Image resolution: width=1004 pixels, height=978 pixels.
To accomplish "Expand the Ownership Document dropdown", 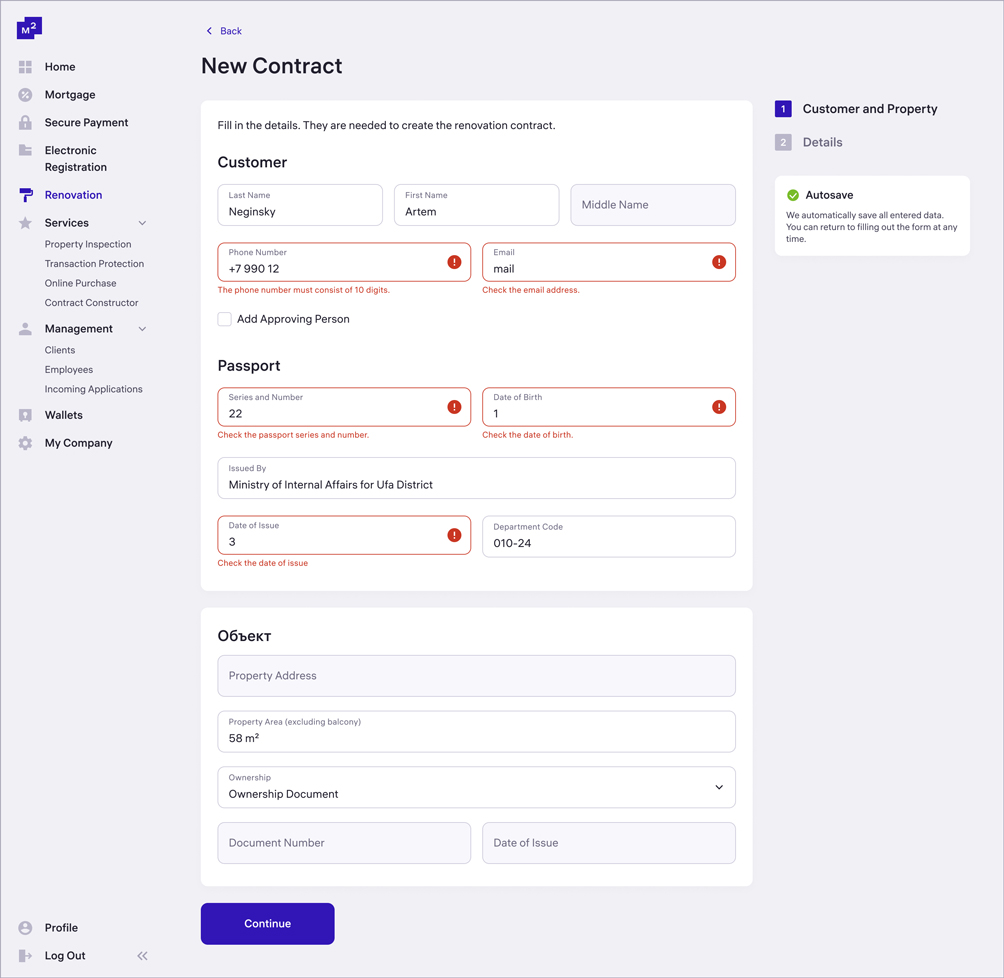I will 718,787.
